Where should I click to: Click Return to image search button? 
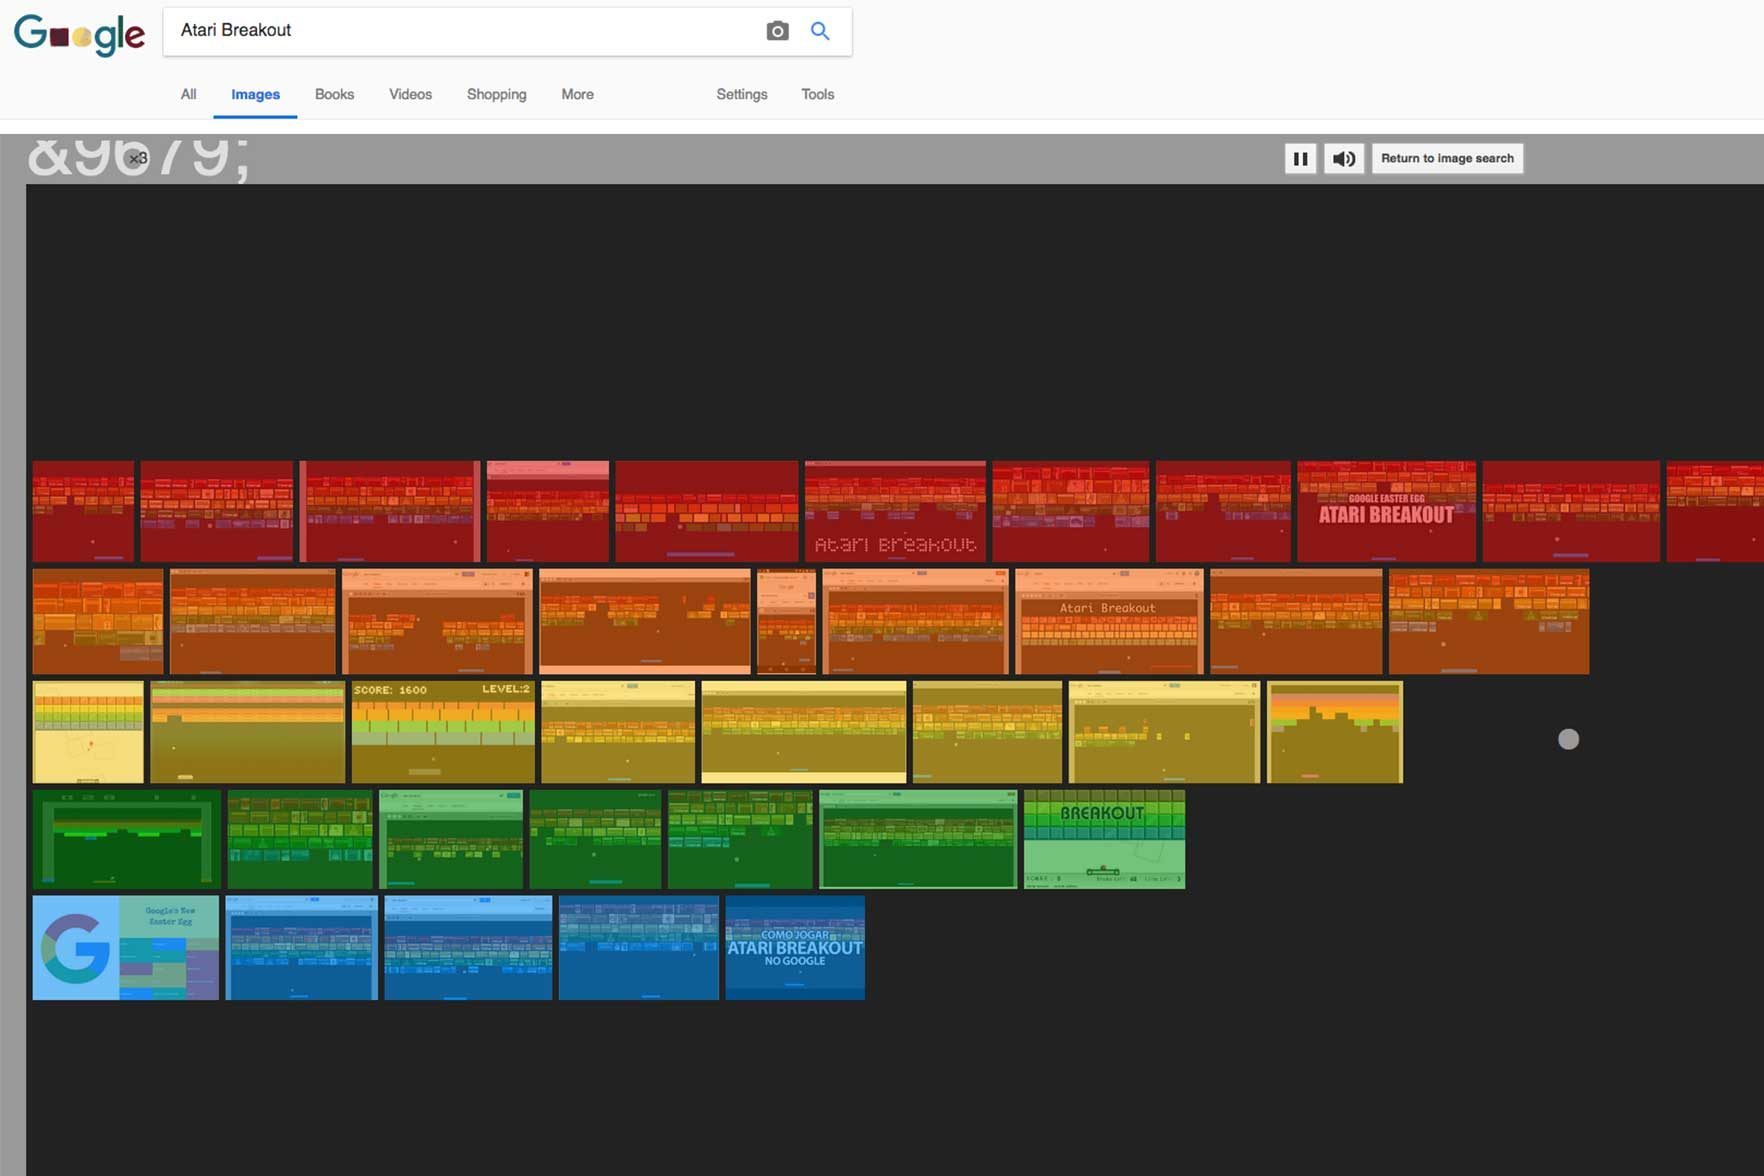[x=1446, y=158]
